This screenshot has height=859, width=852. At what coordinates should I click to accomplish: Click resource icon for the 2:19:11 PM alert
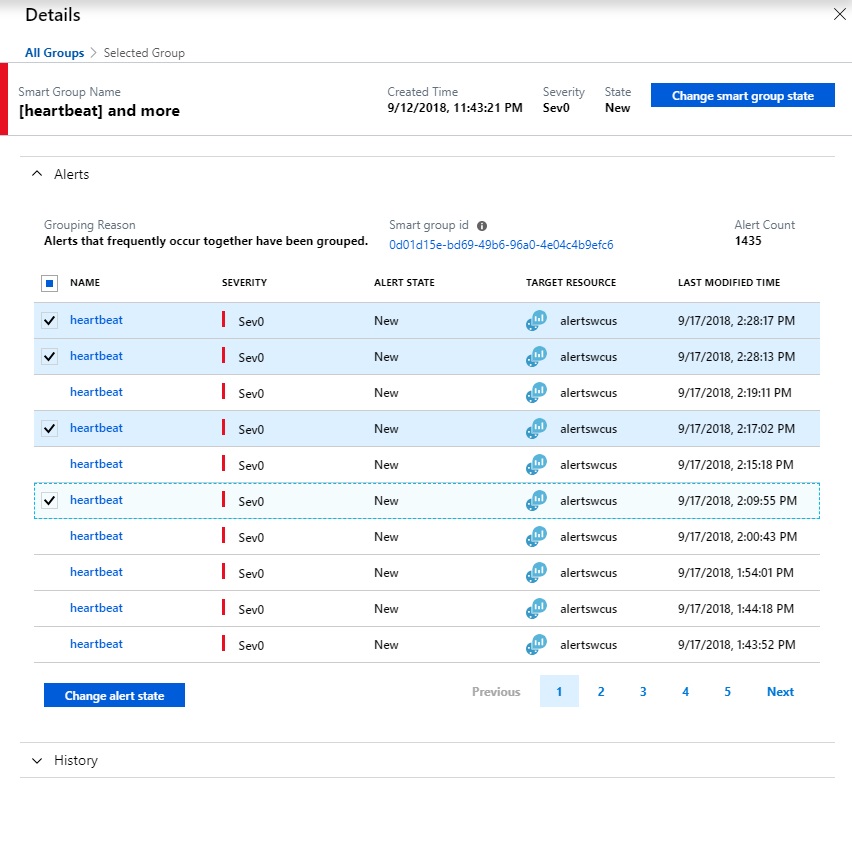pos(537,392)
